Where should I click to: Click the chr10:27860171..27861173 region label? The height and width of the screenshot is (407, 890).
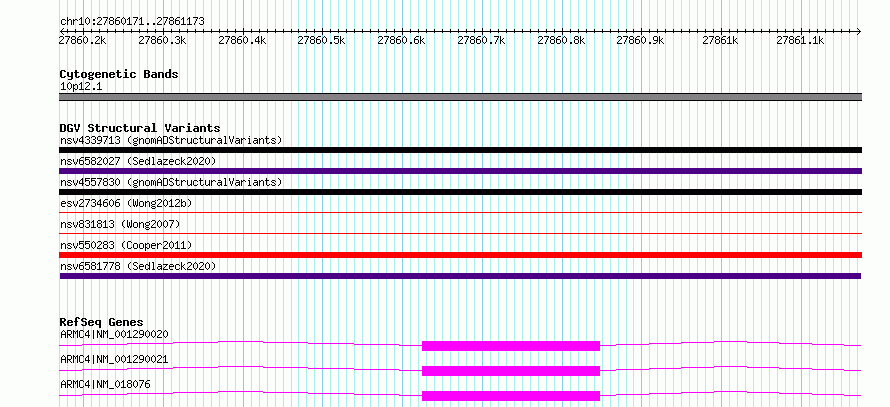click(132, 22)
